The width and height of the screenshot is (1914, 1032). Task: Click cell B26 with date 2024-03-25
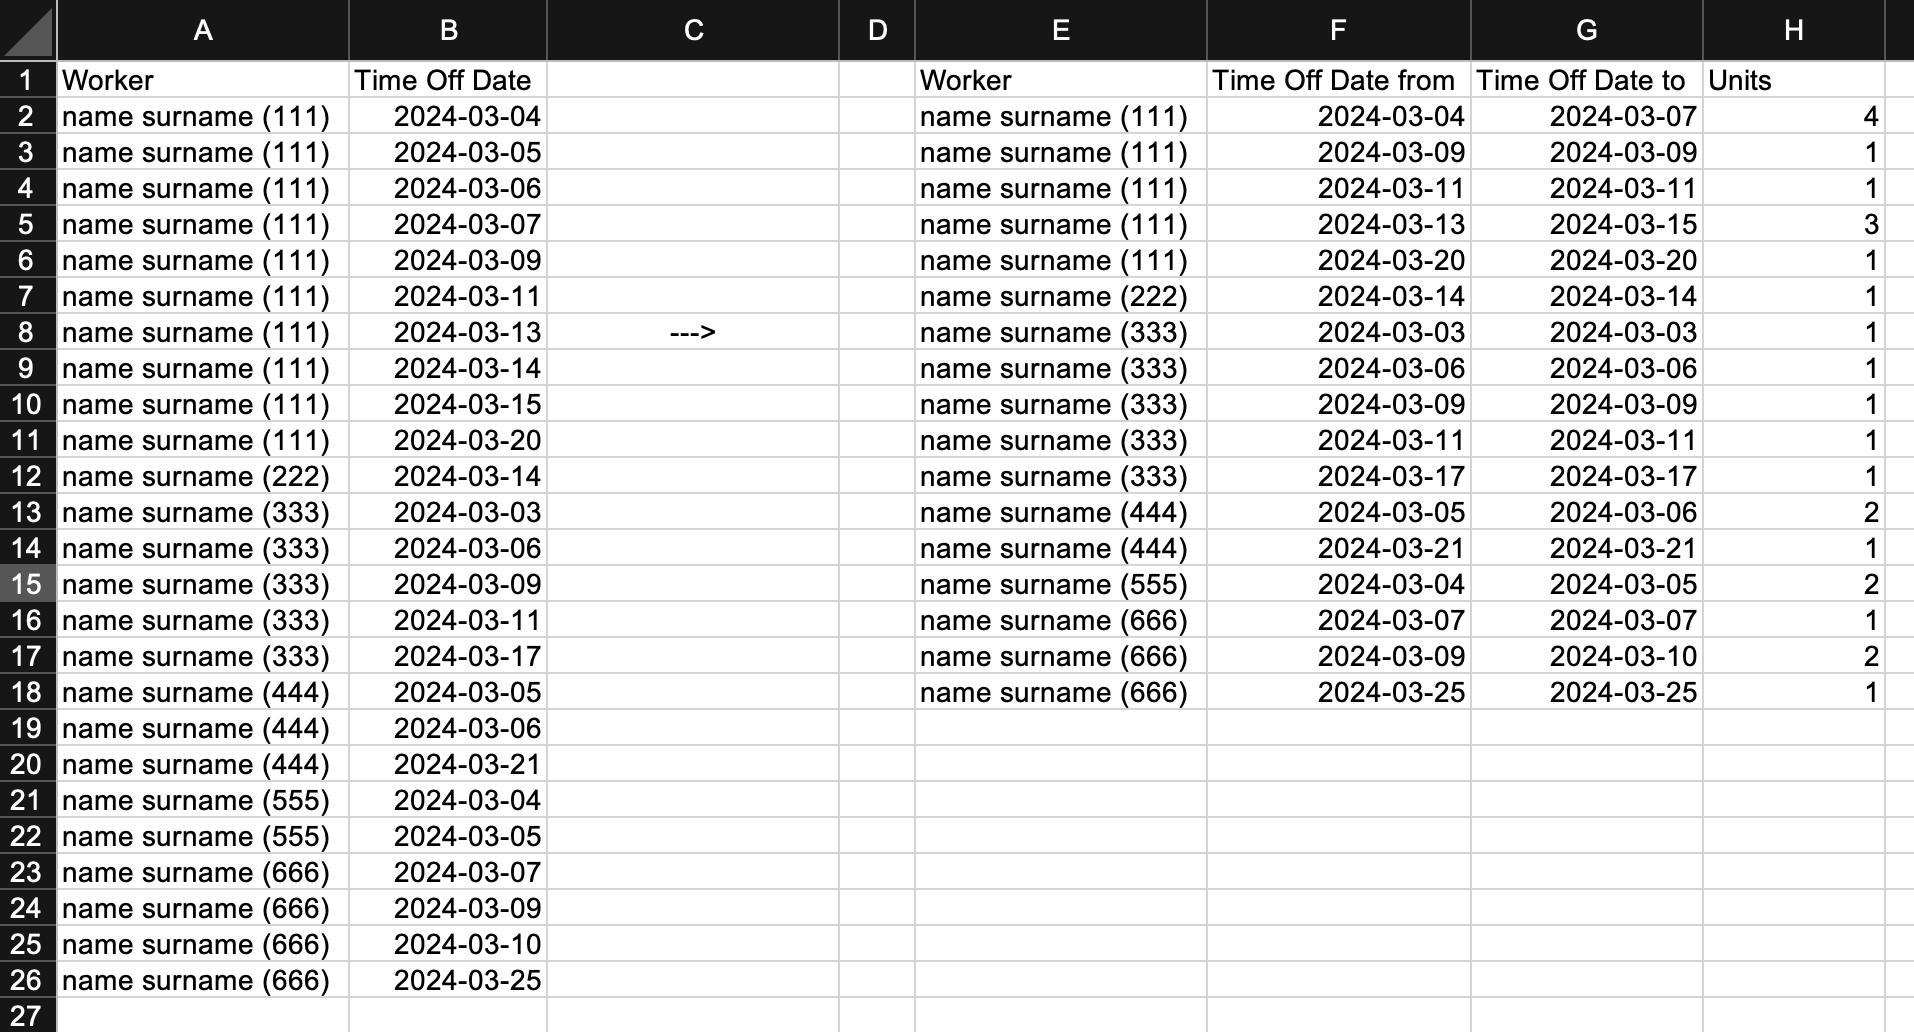[x=448, y=980]
